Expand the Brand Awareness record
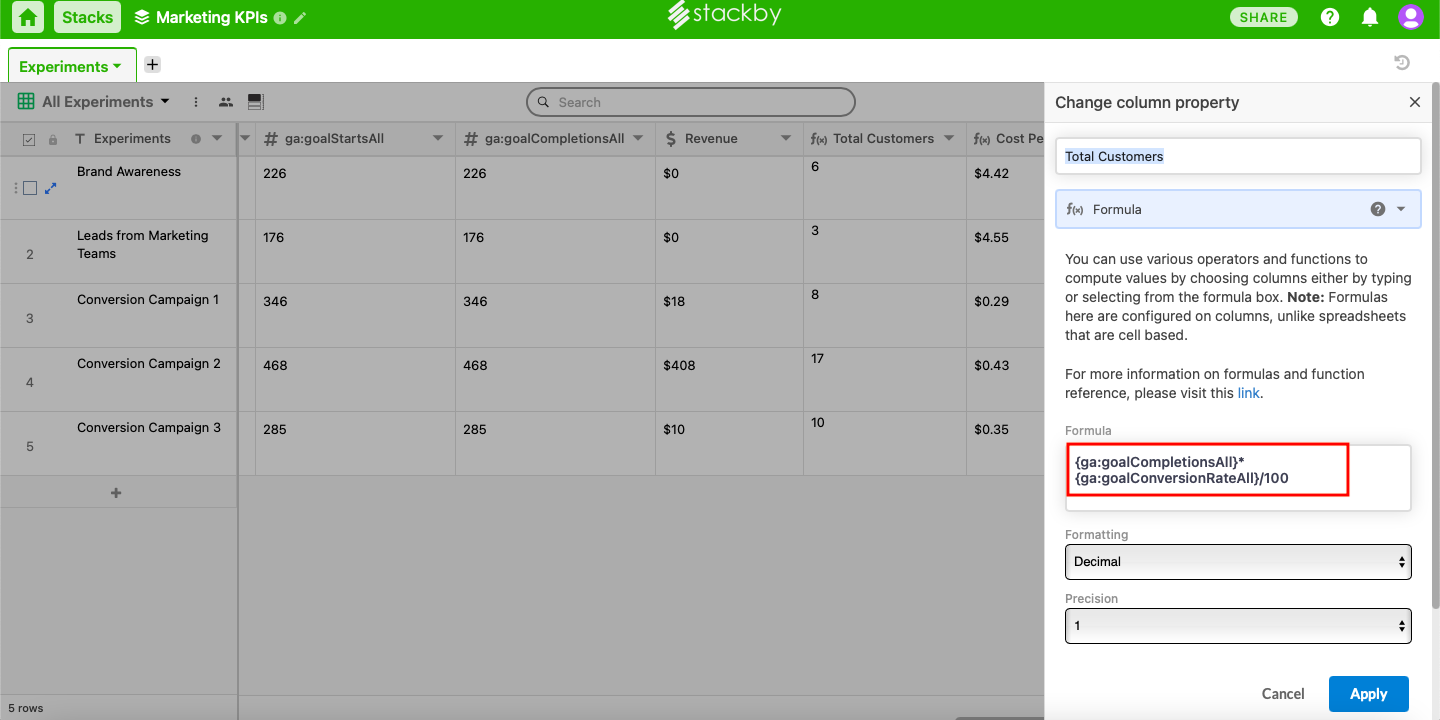 [51, 188]
